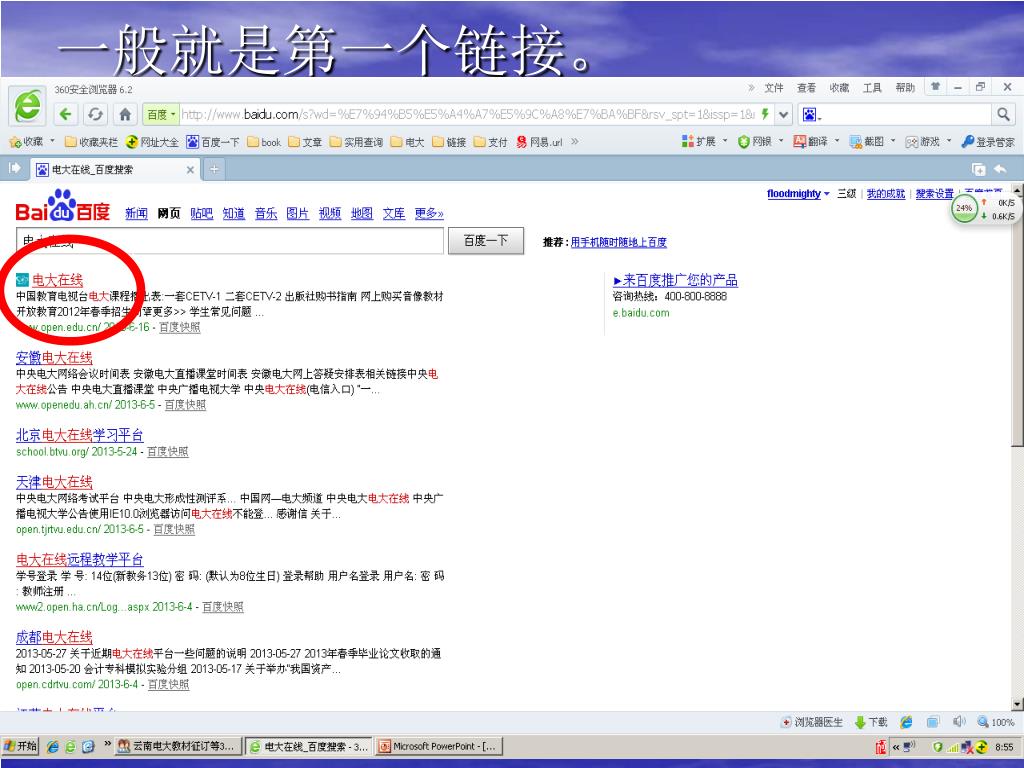Image resolution: width=1024 pixels, height=768 pixels.
Task: Click the speaker mute icon in status bar
Action: [x=959, y=722]
